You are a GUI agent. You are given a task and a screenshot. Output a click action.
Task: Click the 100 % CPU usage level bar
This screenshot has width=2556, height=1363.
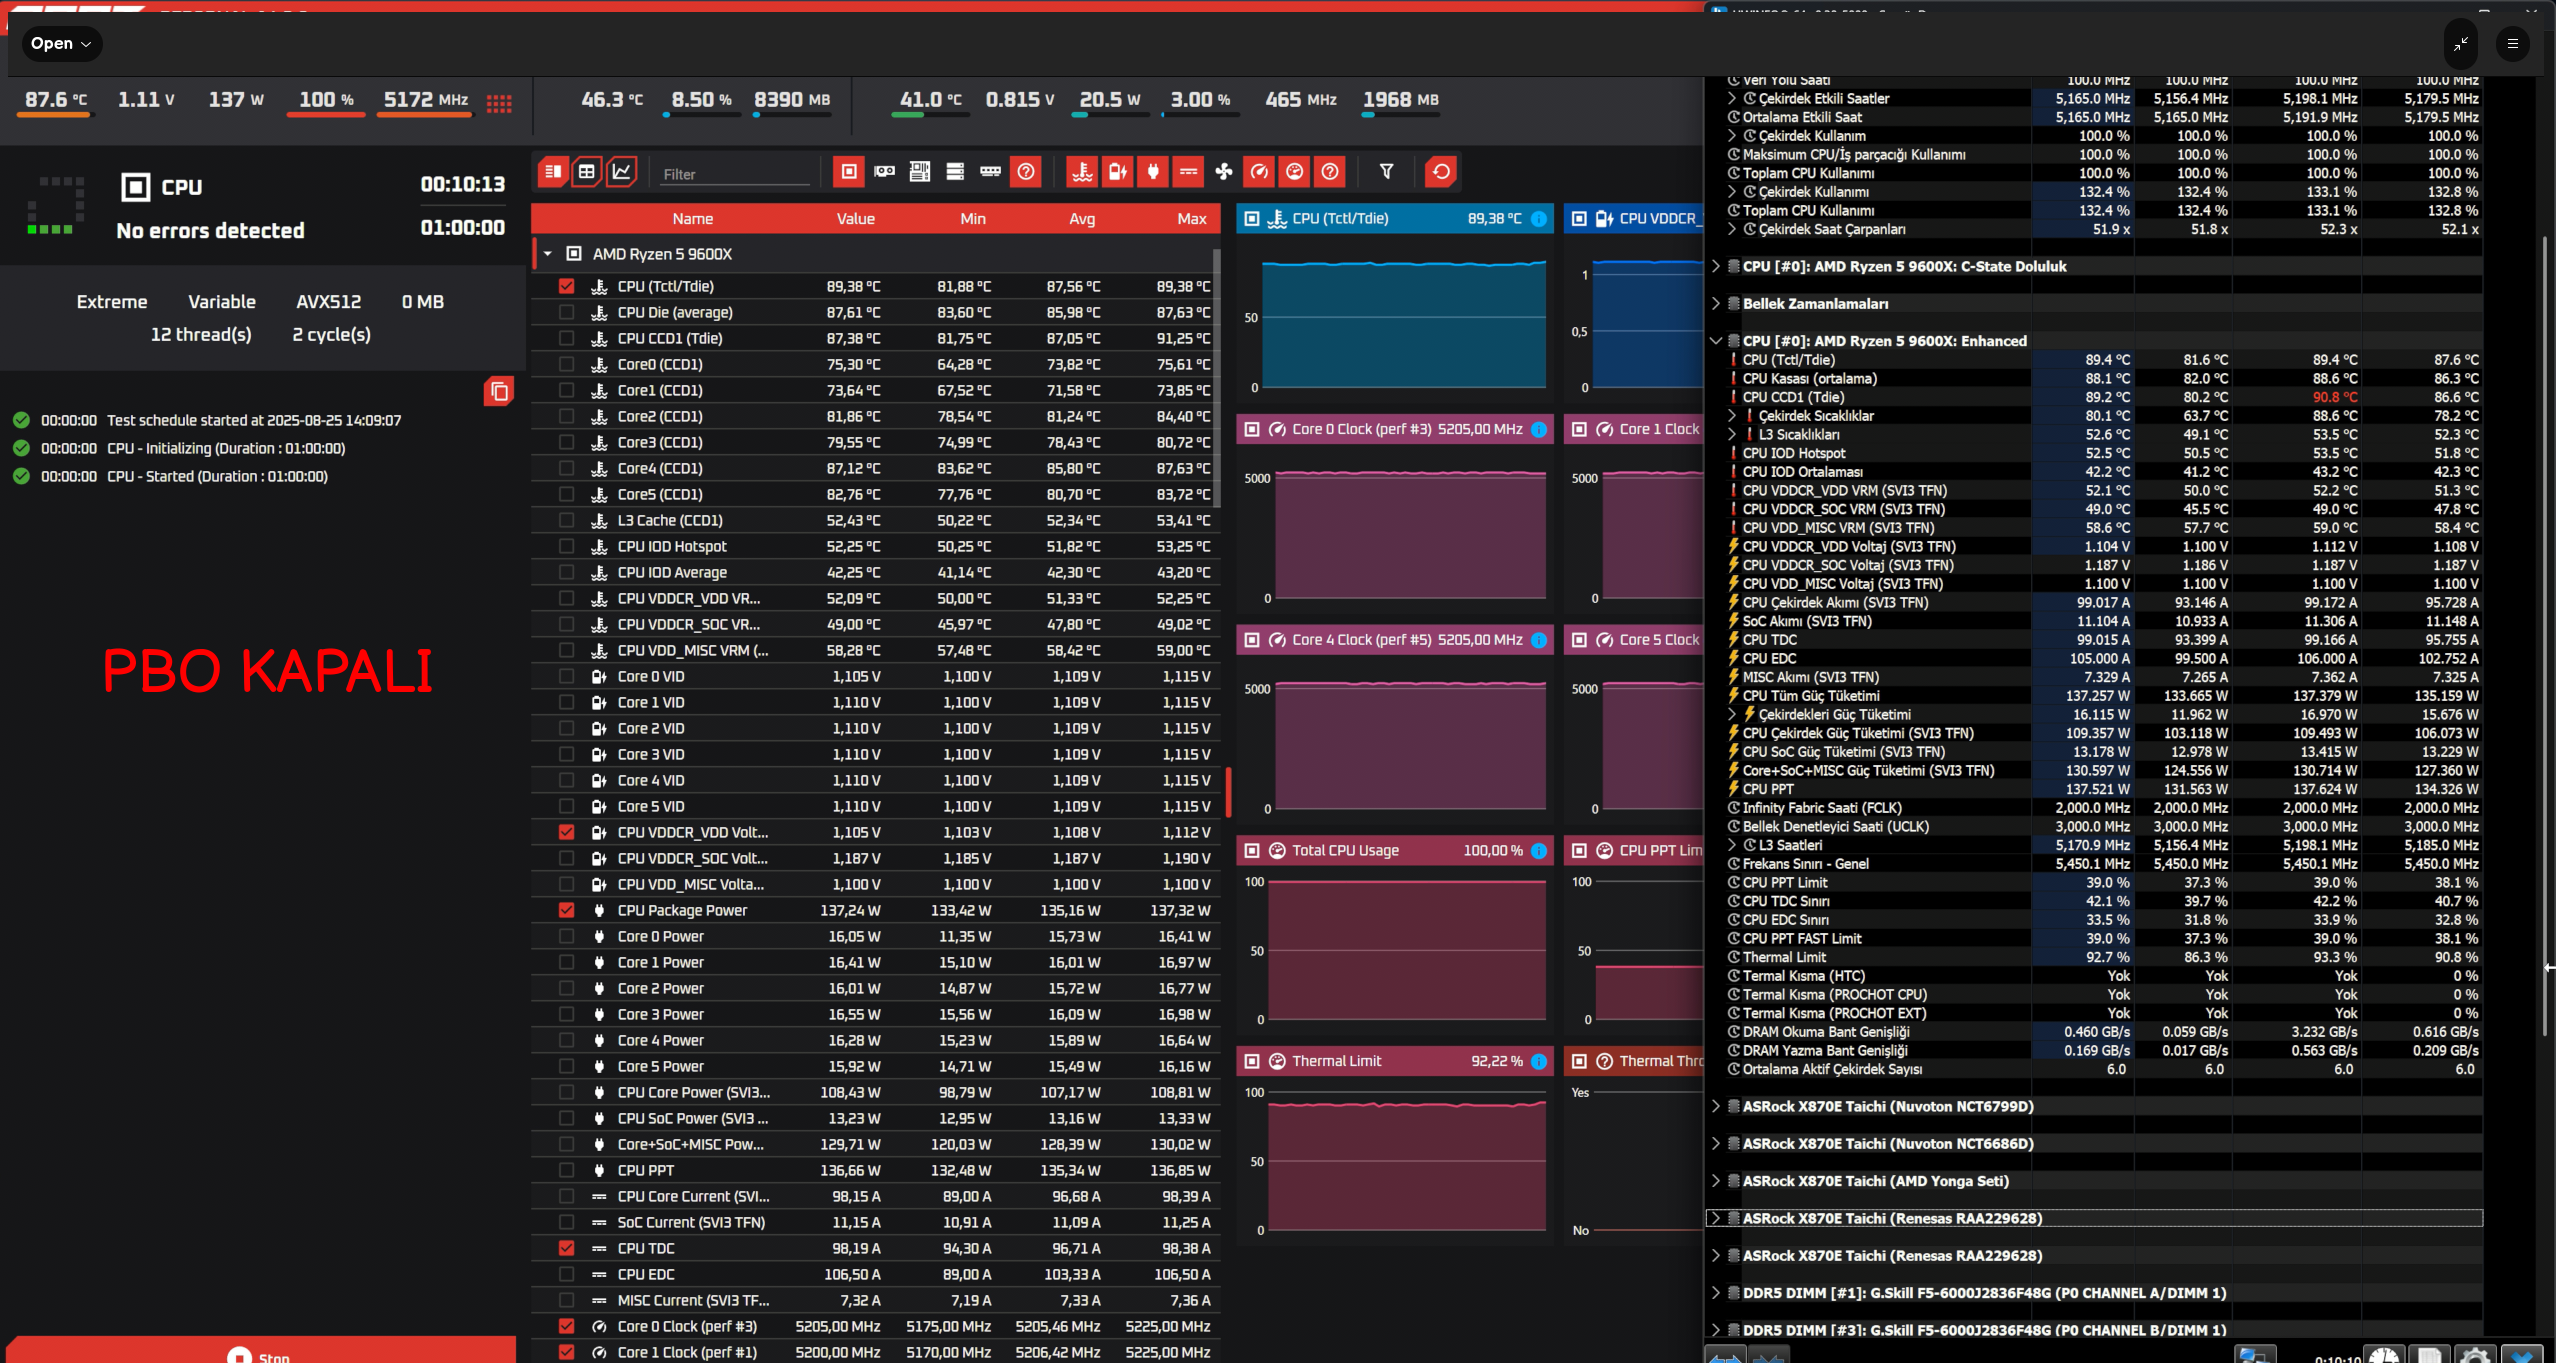pyautogui.click(x=326, y=115)
